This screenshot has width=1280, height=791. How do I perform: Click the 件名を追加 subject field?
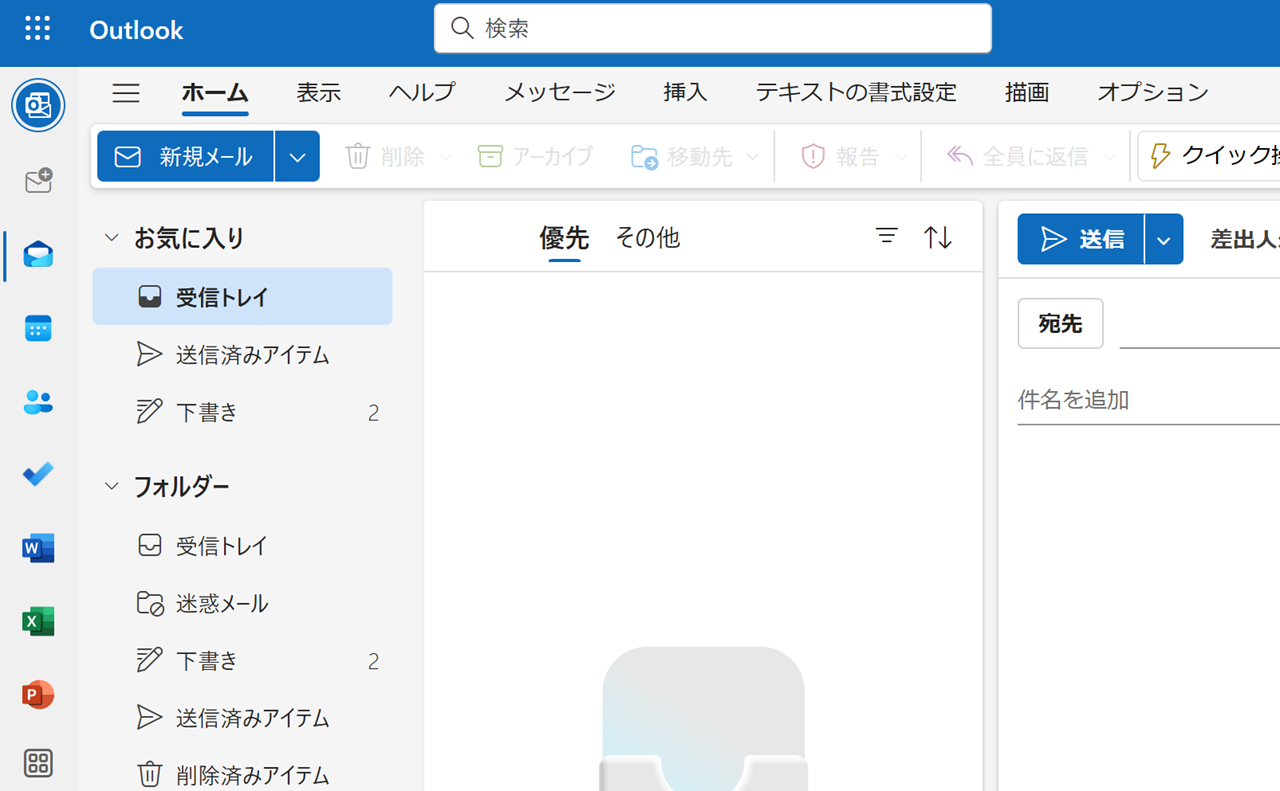[1072, 399]
